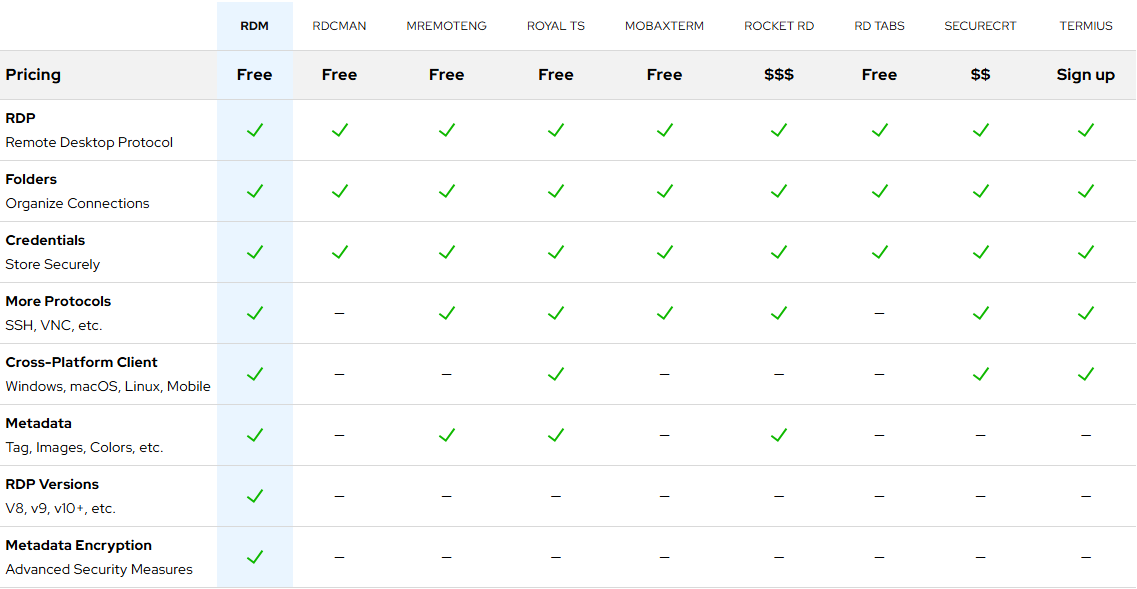Click the 'Remote Desktop Protocol' description

89,143
